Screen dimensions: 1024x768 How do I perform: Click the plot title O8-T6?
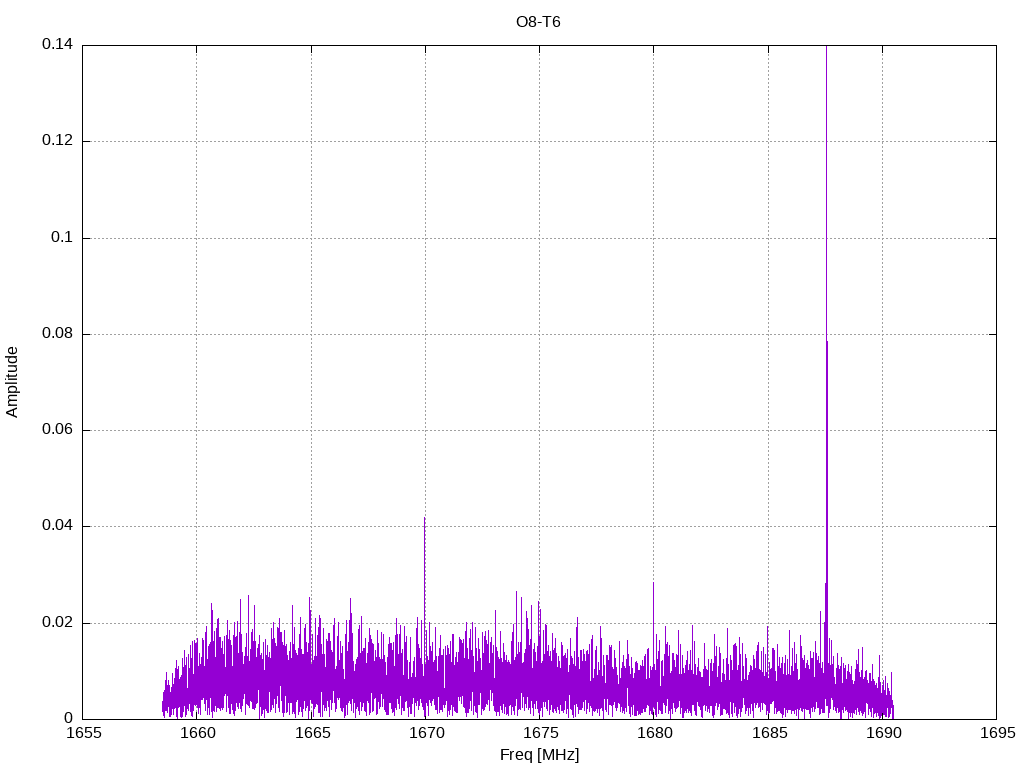(538, 22)
